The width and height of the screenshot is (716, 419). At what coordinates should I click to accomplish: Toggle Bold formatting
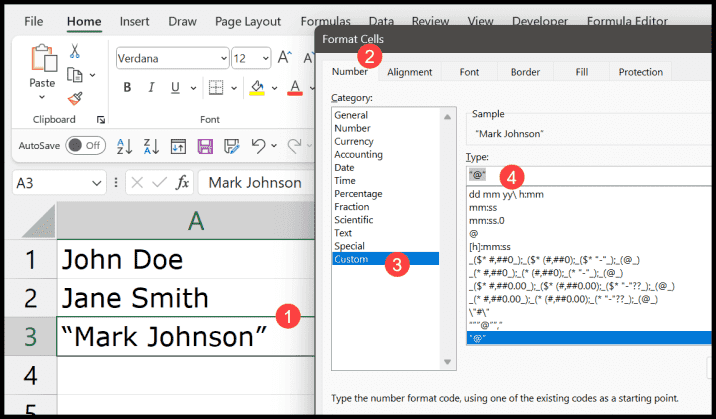(127, 88)
